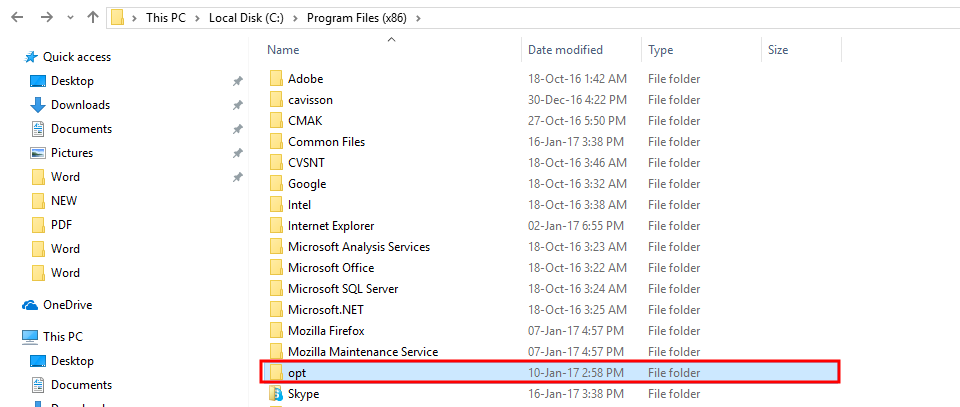Click the Downloads blue arrow icon
Viewport: 960px width, 407px height.
click(x=38, y=105)
